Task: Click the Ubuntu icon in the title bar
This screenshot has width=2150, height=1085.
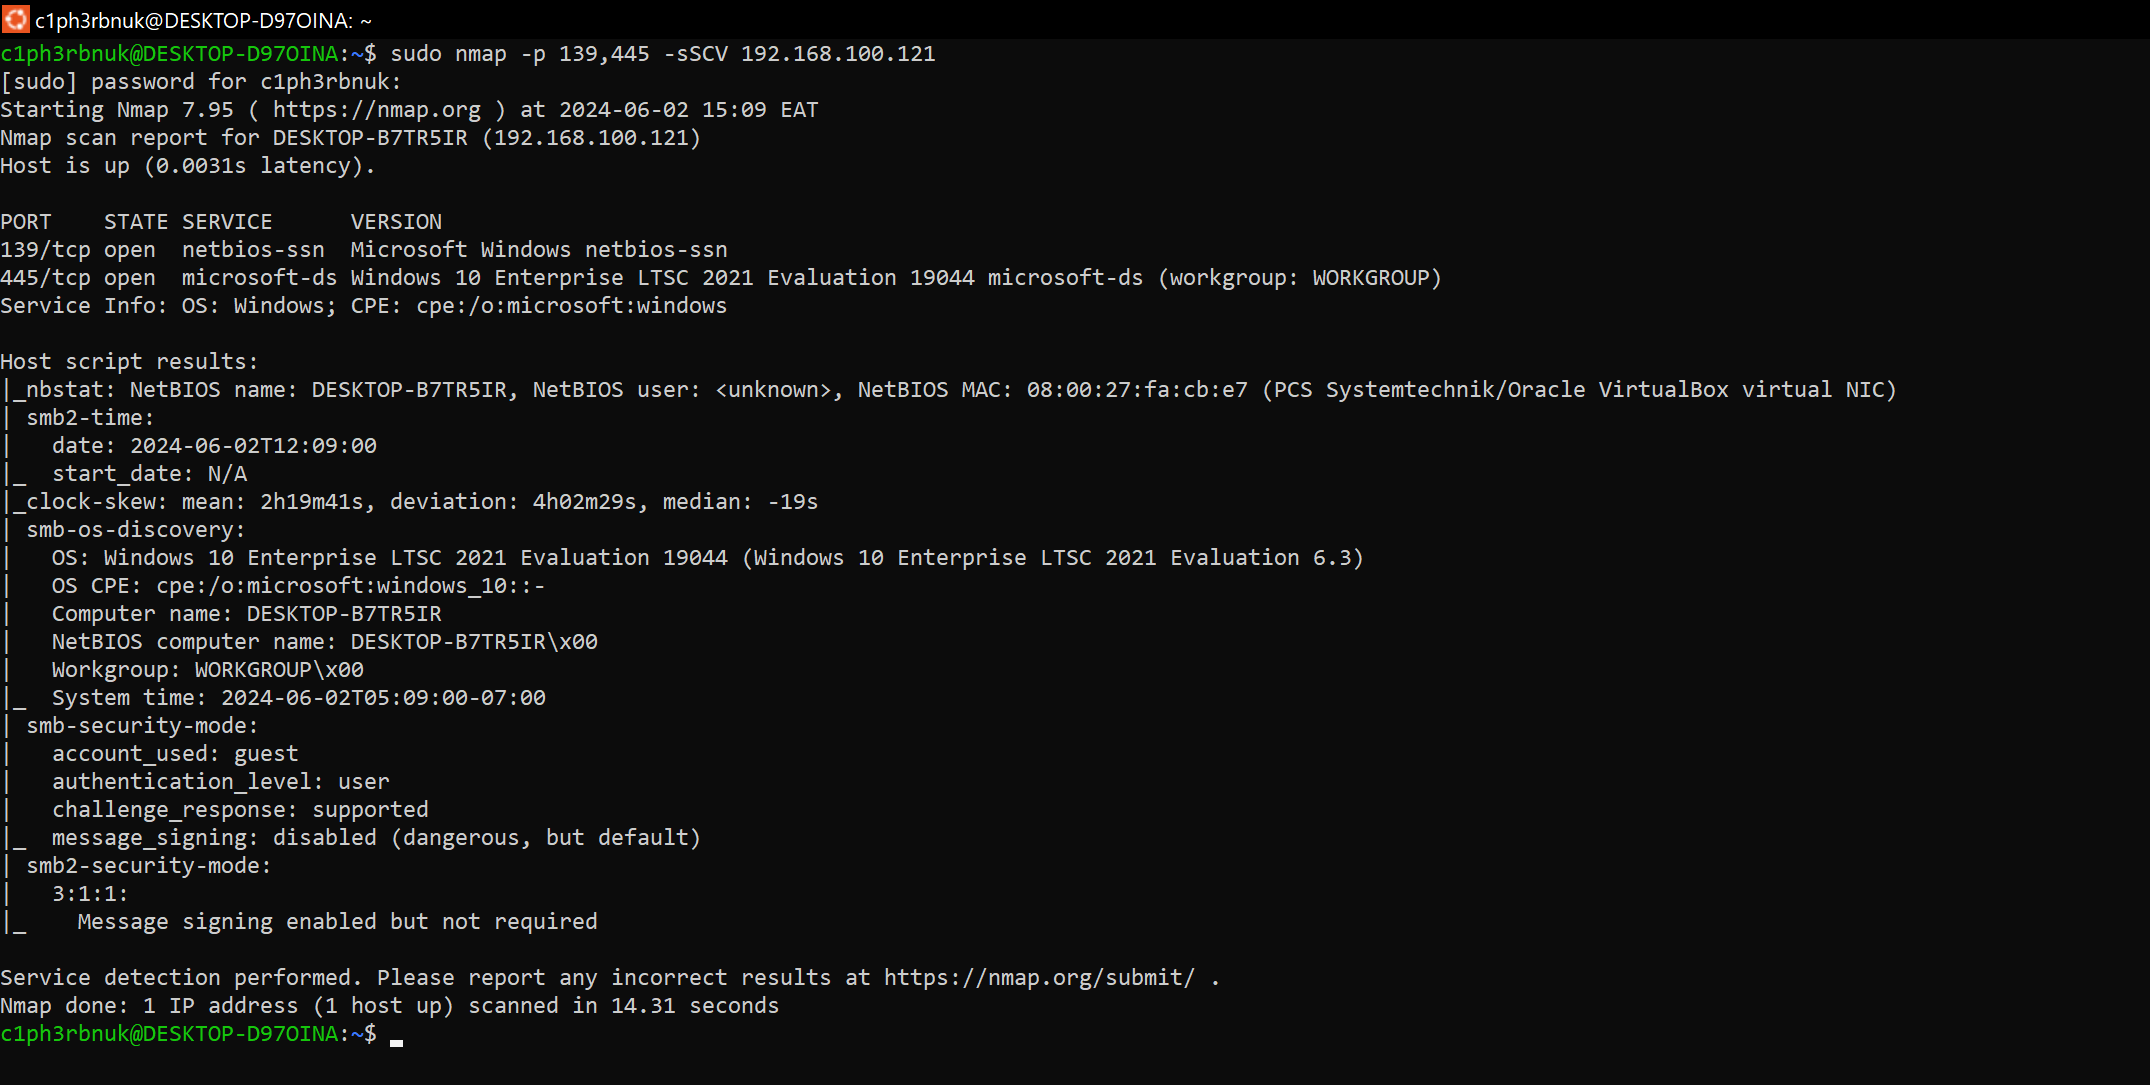Action: coord(16,19)
